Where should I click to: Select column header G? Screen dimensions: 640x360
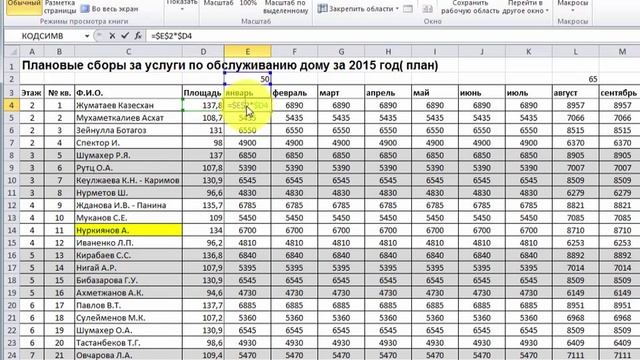[x=341, y=51]
